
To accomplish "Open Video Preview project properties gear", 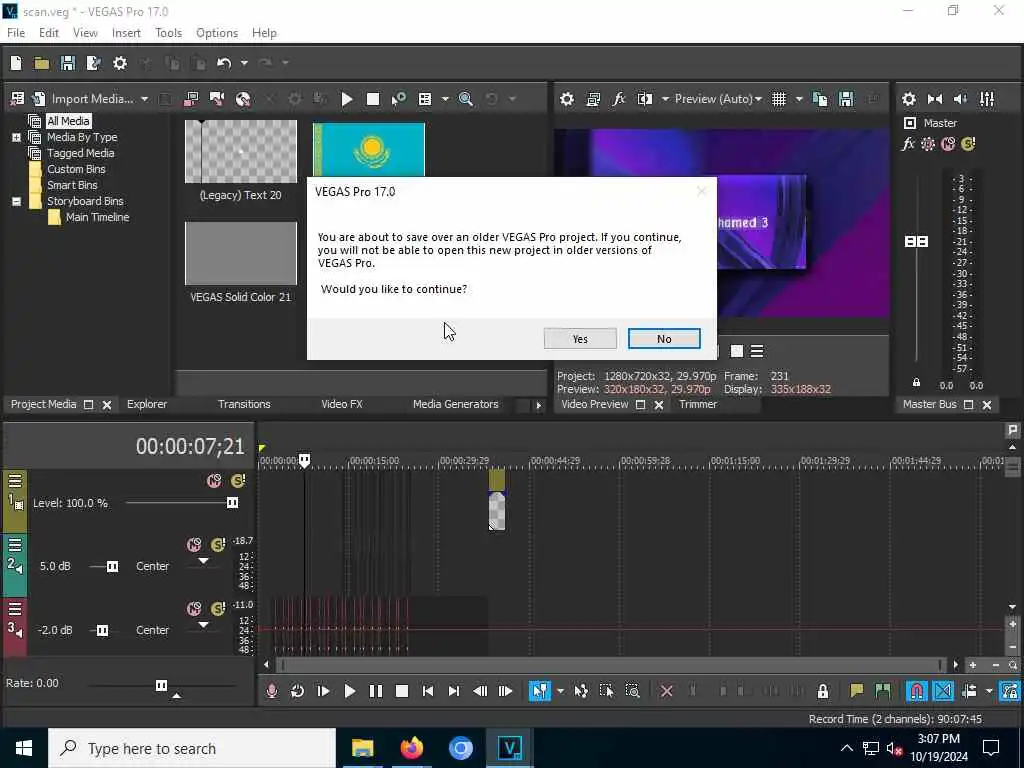I will pos(567,99).
